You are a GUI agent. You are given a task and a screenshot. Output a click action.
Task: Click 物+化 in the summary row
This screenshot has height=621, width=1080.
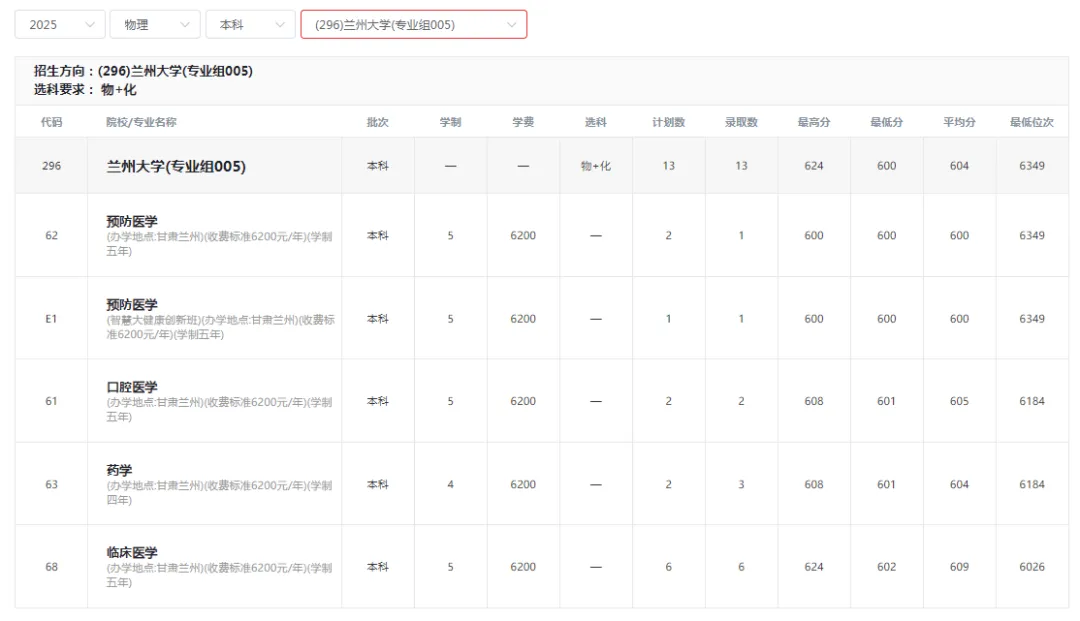click(596, 166)
